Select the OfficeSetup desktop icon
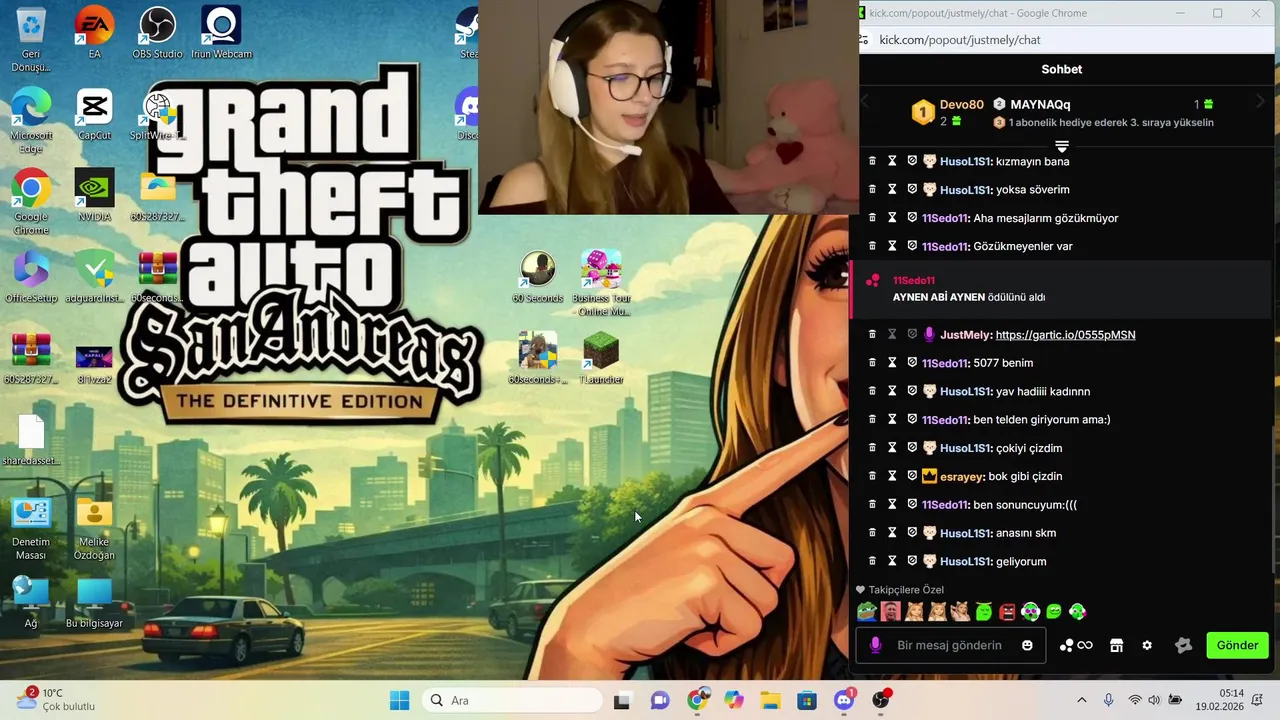Viewport: 1280px width, 720px height. pyautogui.click(x=31, y=277)
